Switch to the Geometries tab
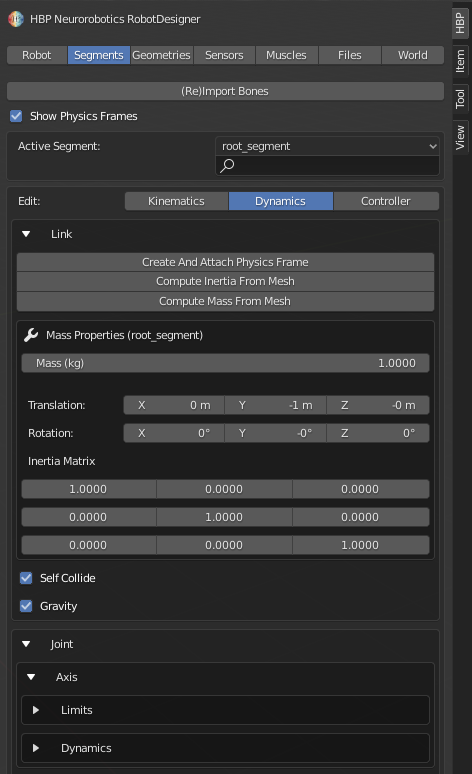This screenshot has height=774, width=472. pyautogui.click(x=161, y=55)
